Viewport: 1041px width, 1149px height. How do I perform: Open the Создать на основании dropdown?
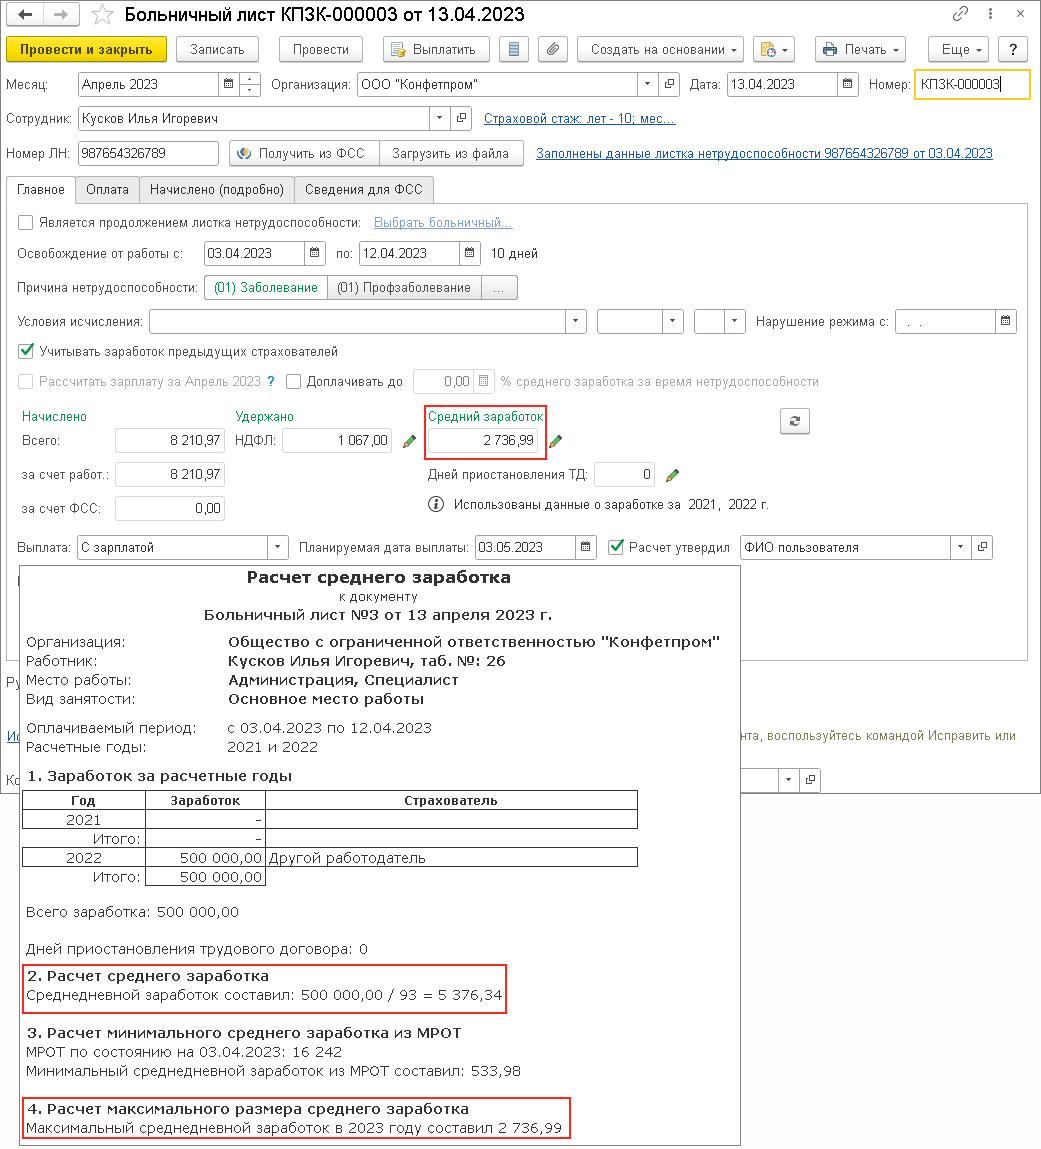point(660,49)
